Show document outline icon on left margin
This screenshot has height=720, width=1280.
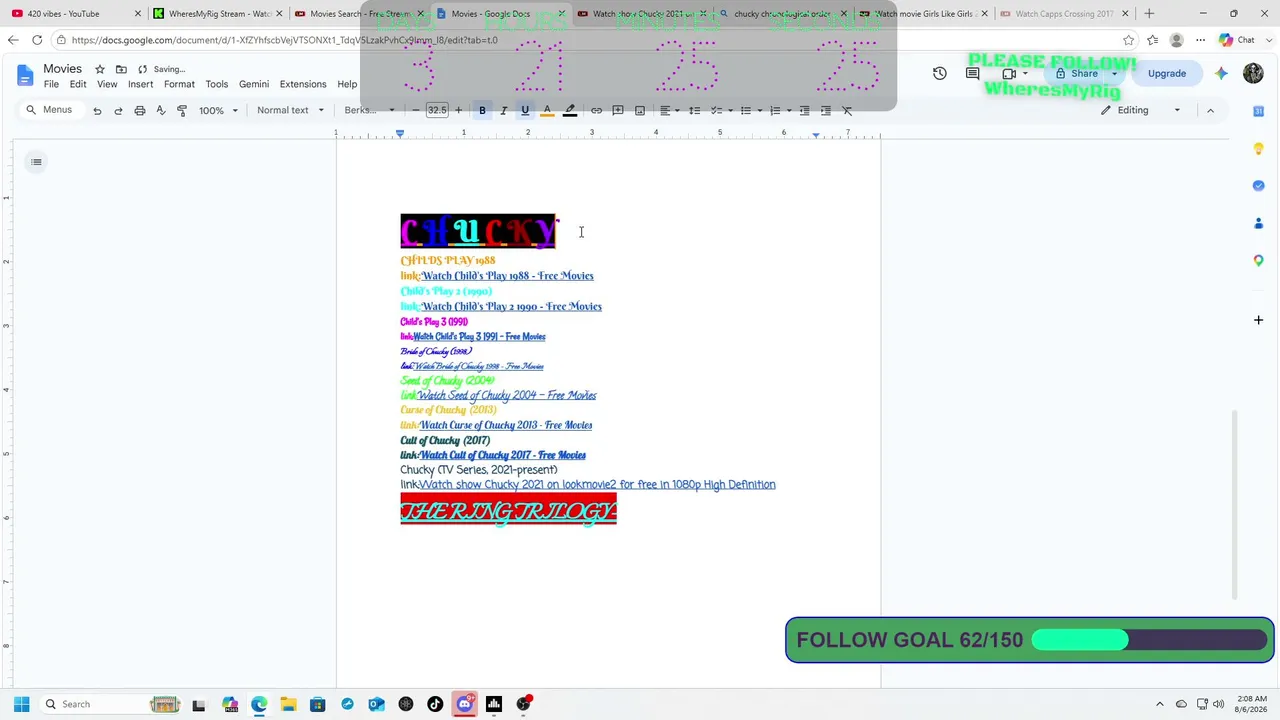point(36,162)
